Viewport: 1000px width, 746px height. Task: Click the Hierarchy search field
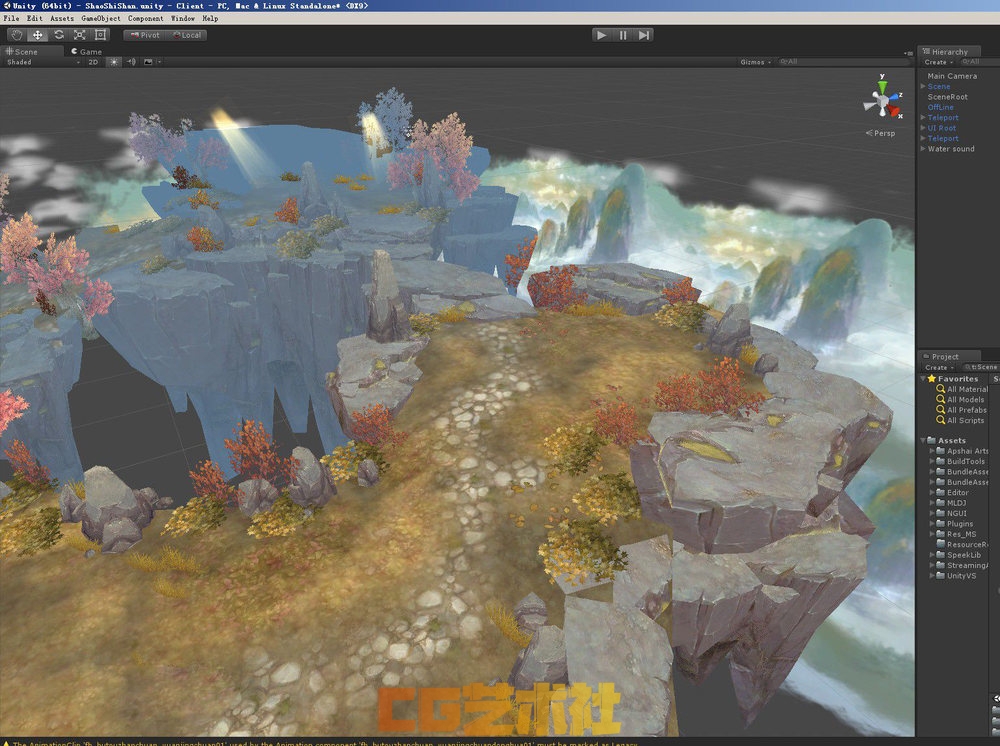coord(978,62)
